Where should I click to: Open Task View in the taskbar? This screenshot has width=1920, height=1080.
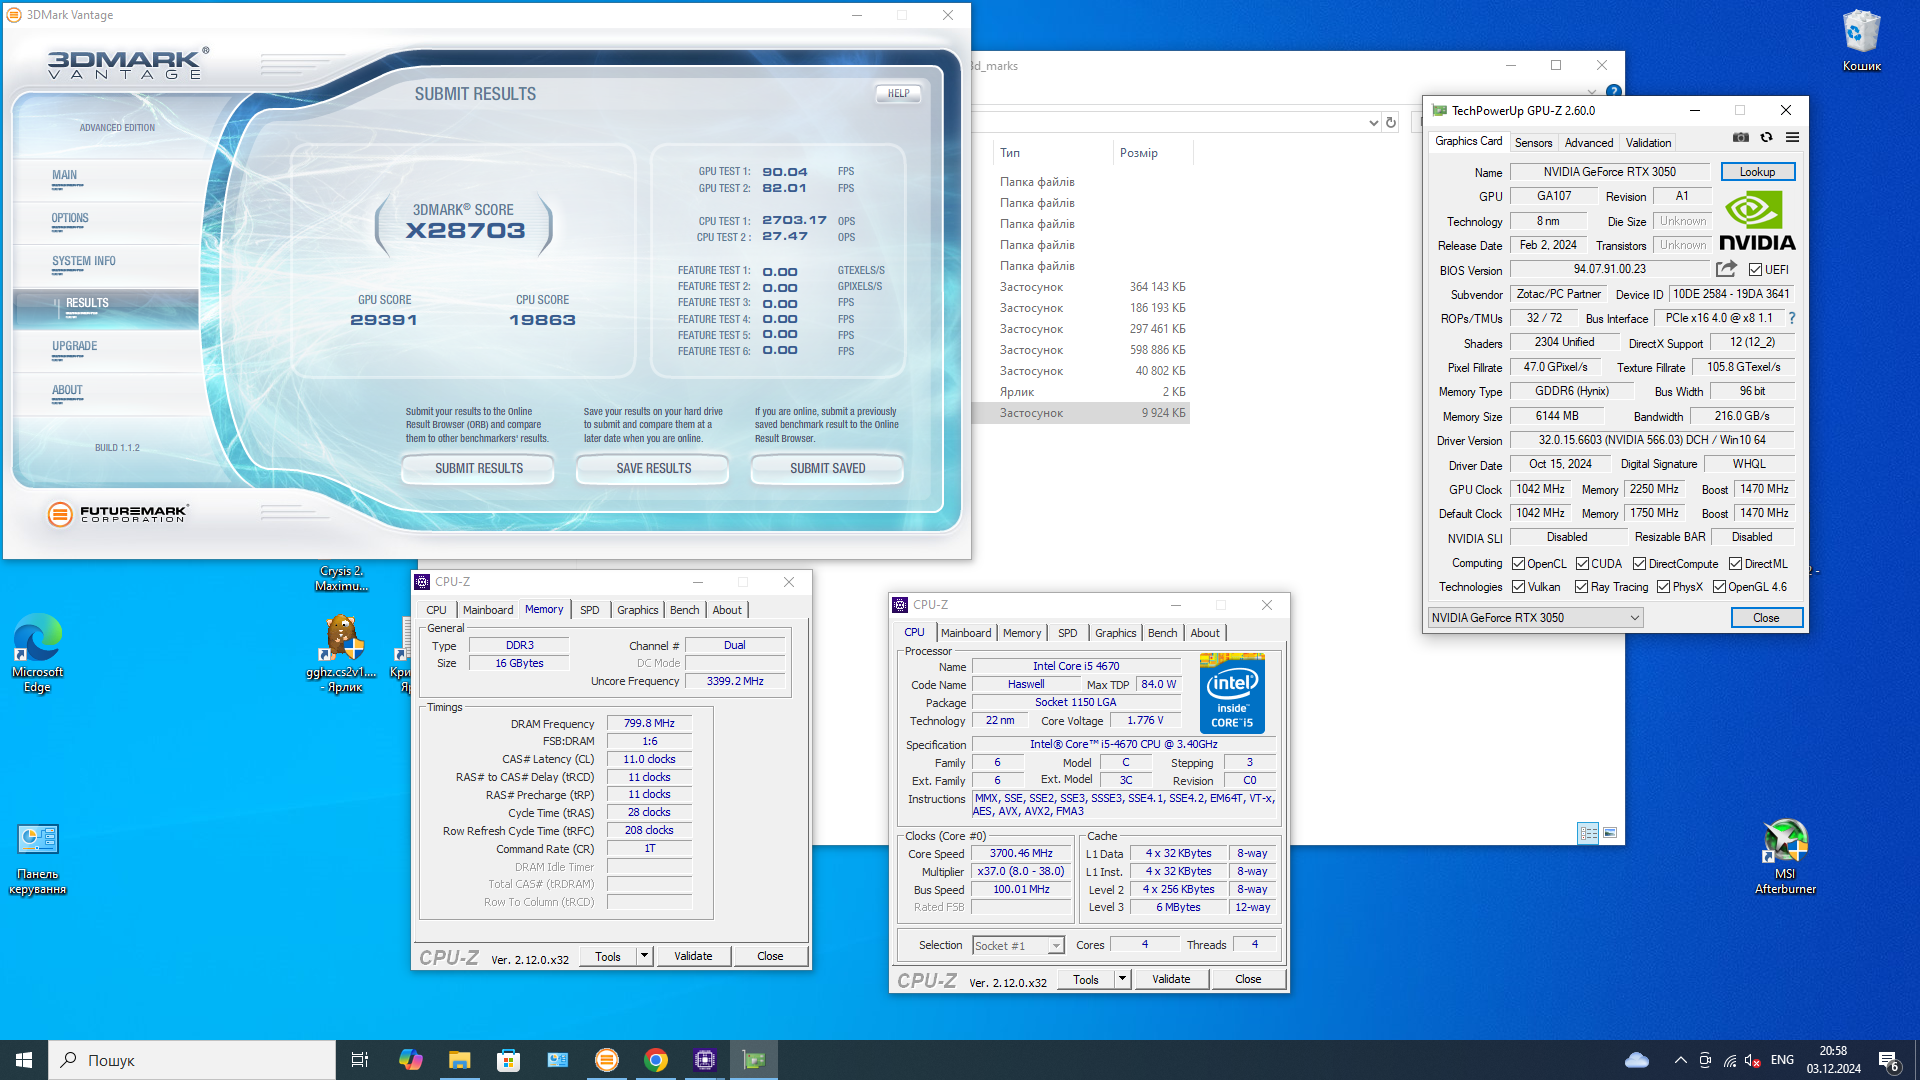pyautogui.click(x=360, y=1060)
